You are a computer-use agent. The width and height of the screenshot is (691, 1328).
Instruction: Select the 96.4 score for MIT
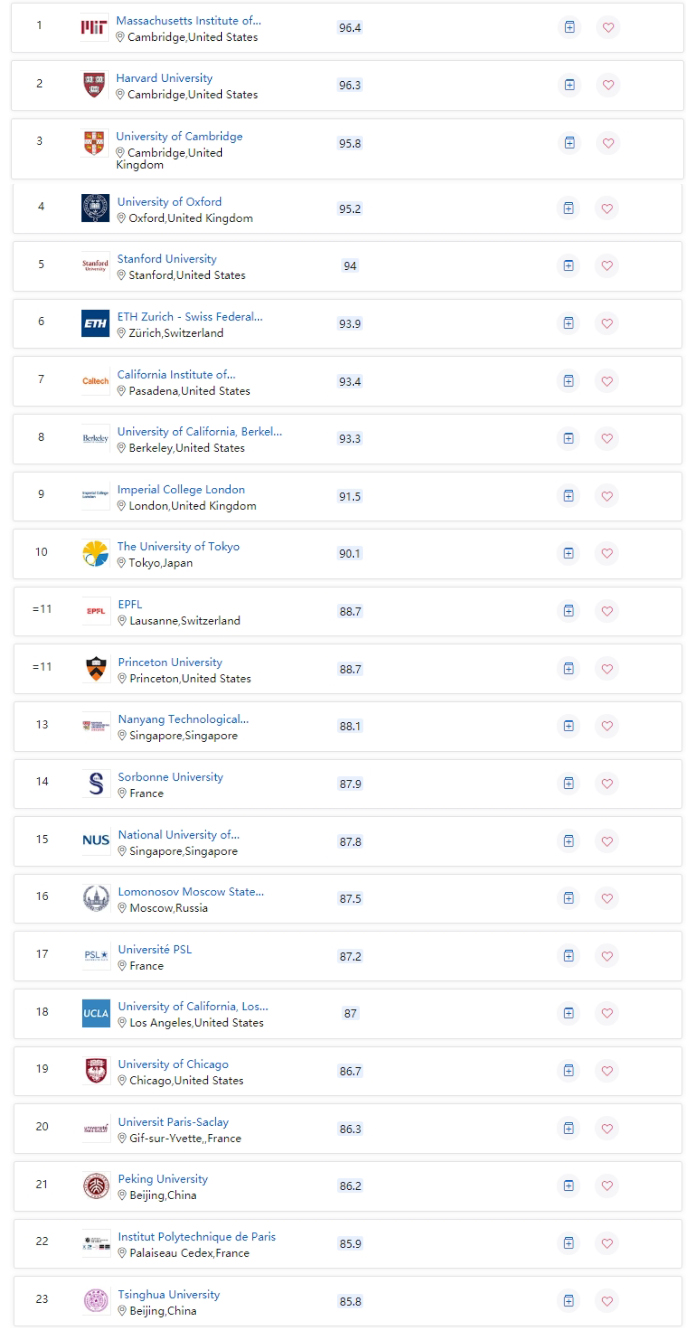pyautogui.click(x=350, y=28)
